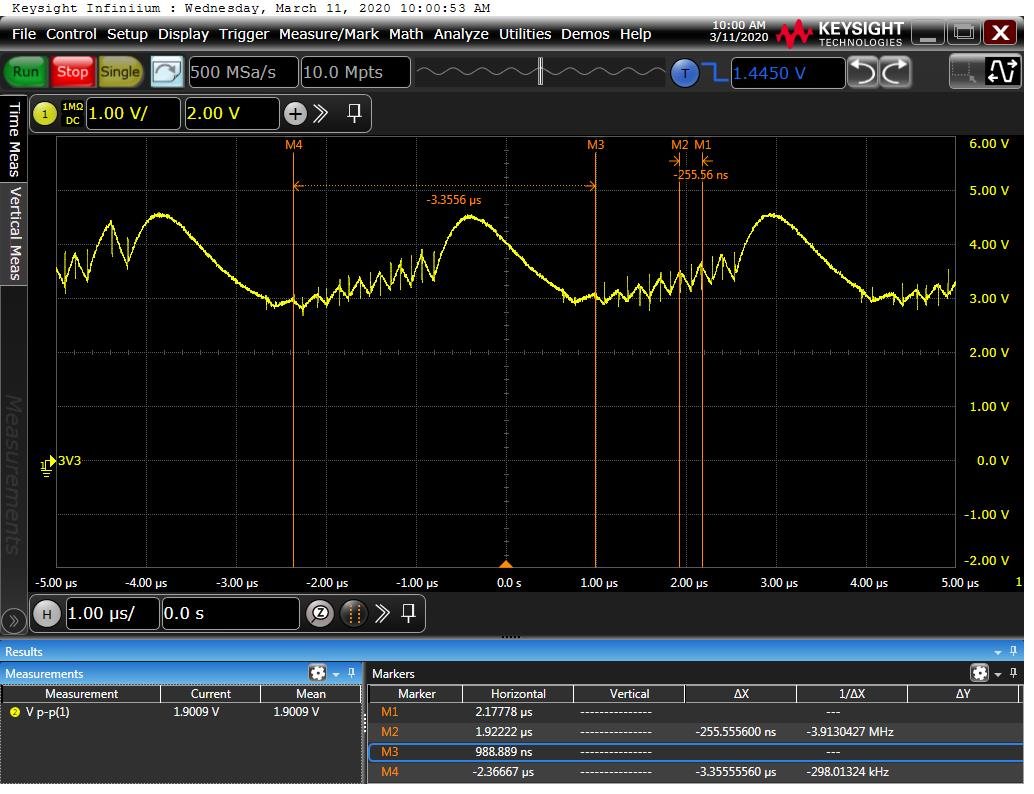Open Measurements panel settings gear
Viewport: 1034px width, 794px height.
click(x=317, y=673)
